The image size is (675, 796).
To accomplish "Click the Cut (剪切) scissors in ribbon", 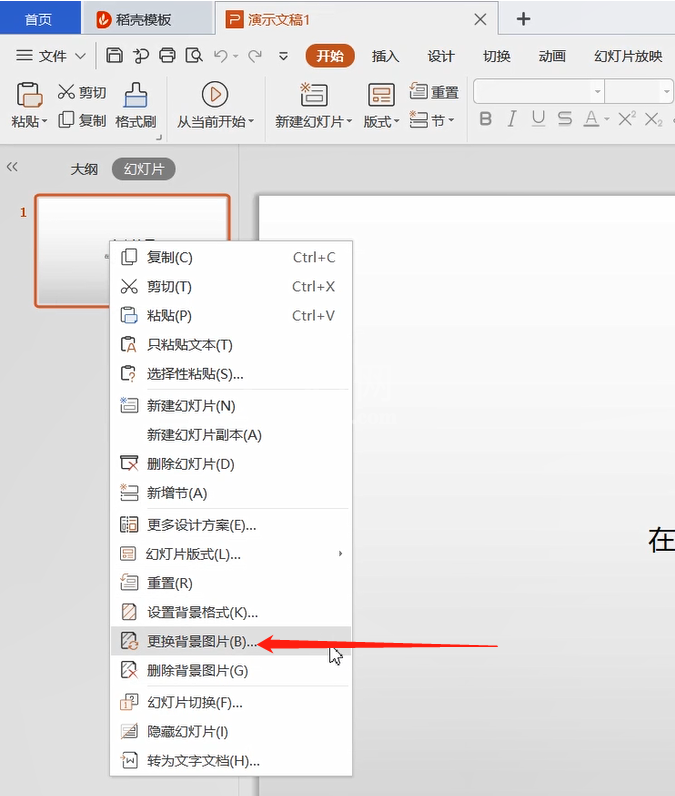I will 66,92.
